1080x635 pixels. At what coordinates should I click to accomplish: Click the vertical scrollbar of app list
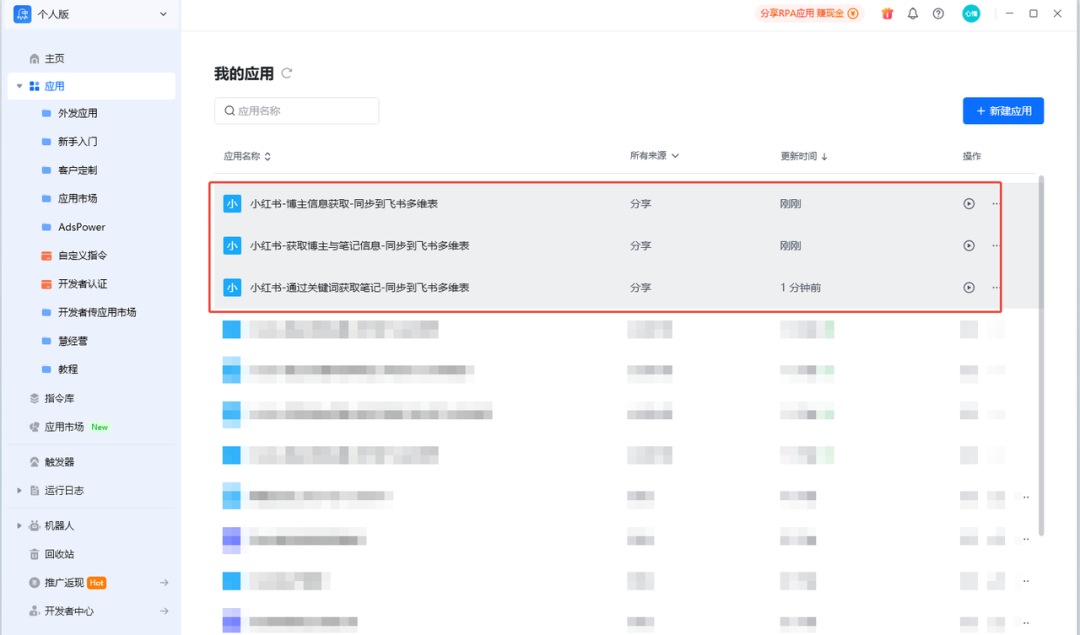pyautogui.click(x=1041, y=355)
